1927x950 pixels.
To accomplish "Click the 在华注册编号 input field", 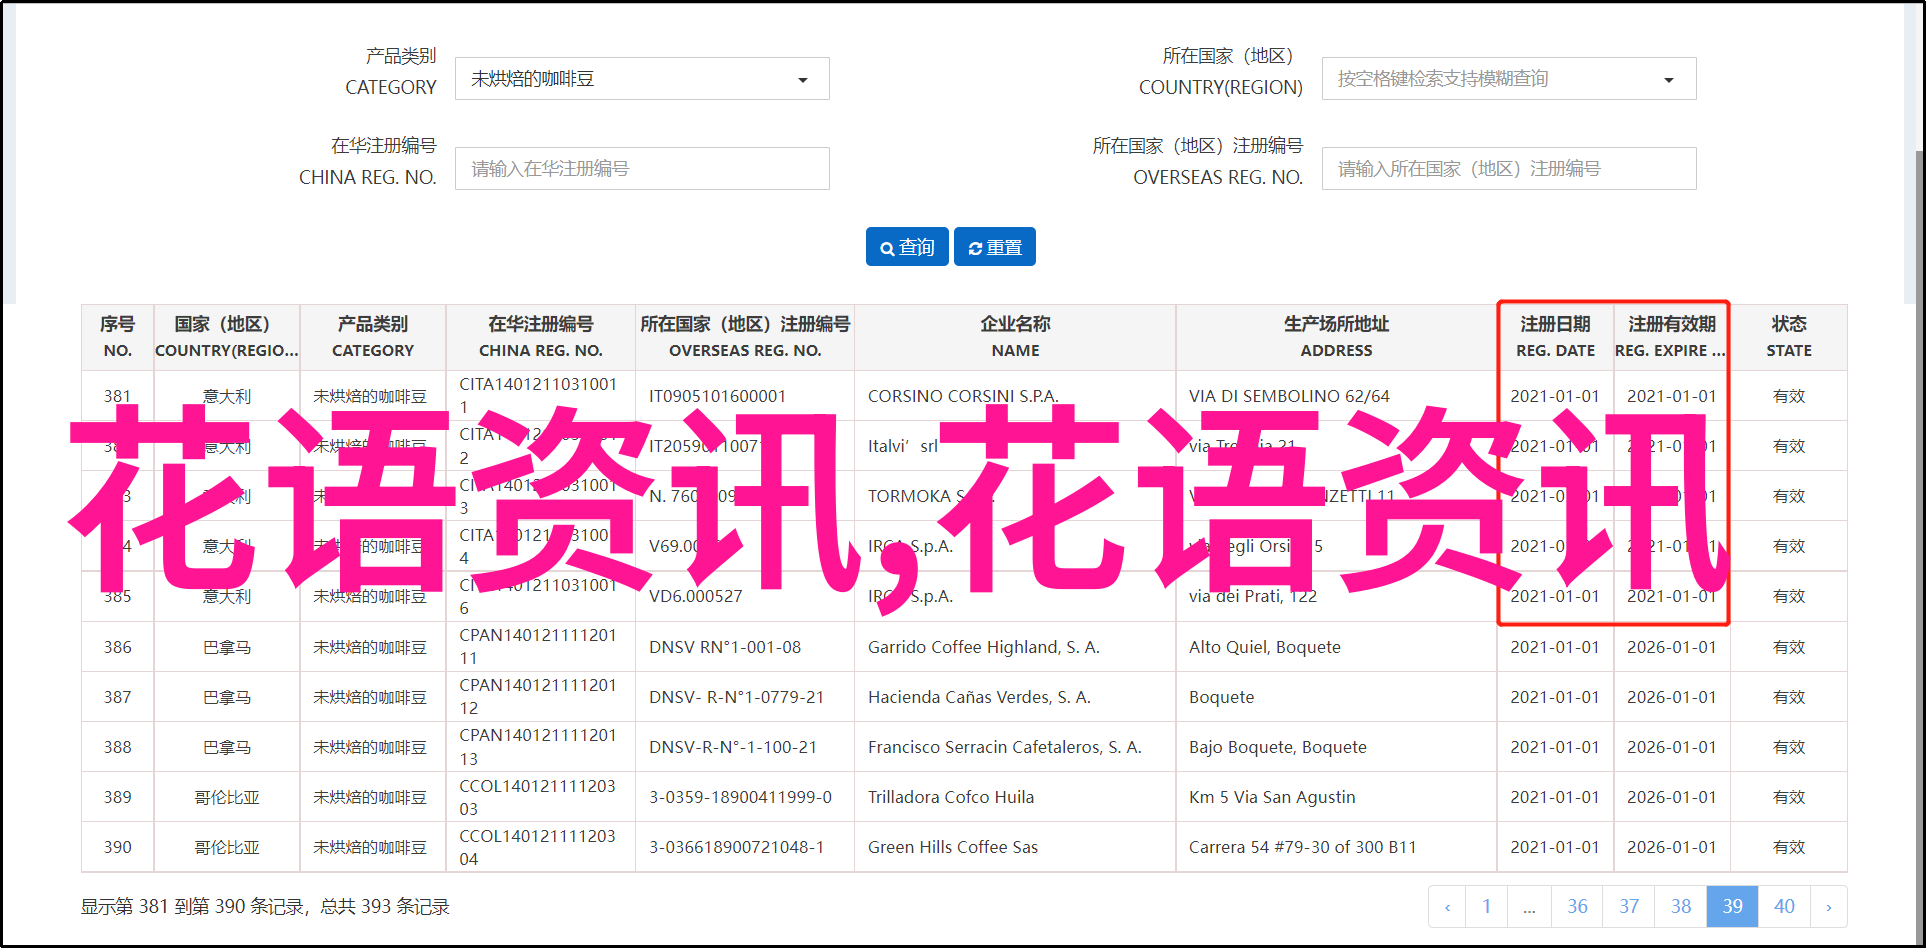I will pyautogui.click(x=641, y=169).
